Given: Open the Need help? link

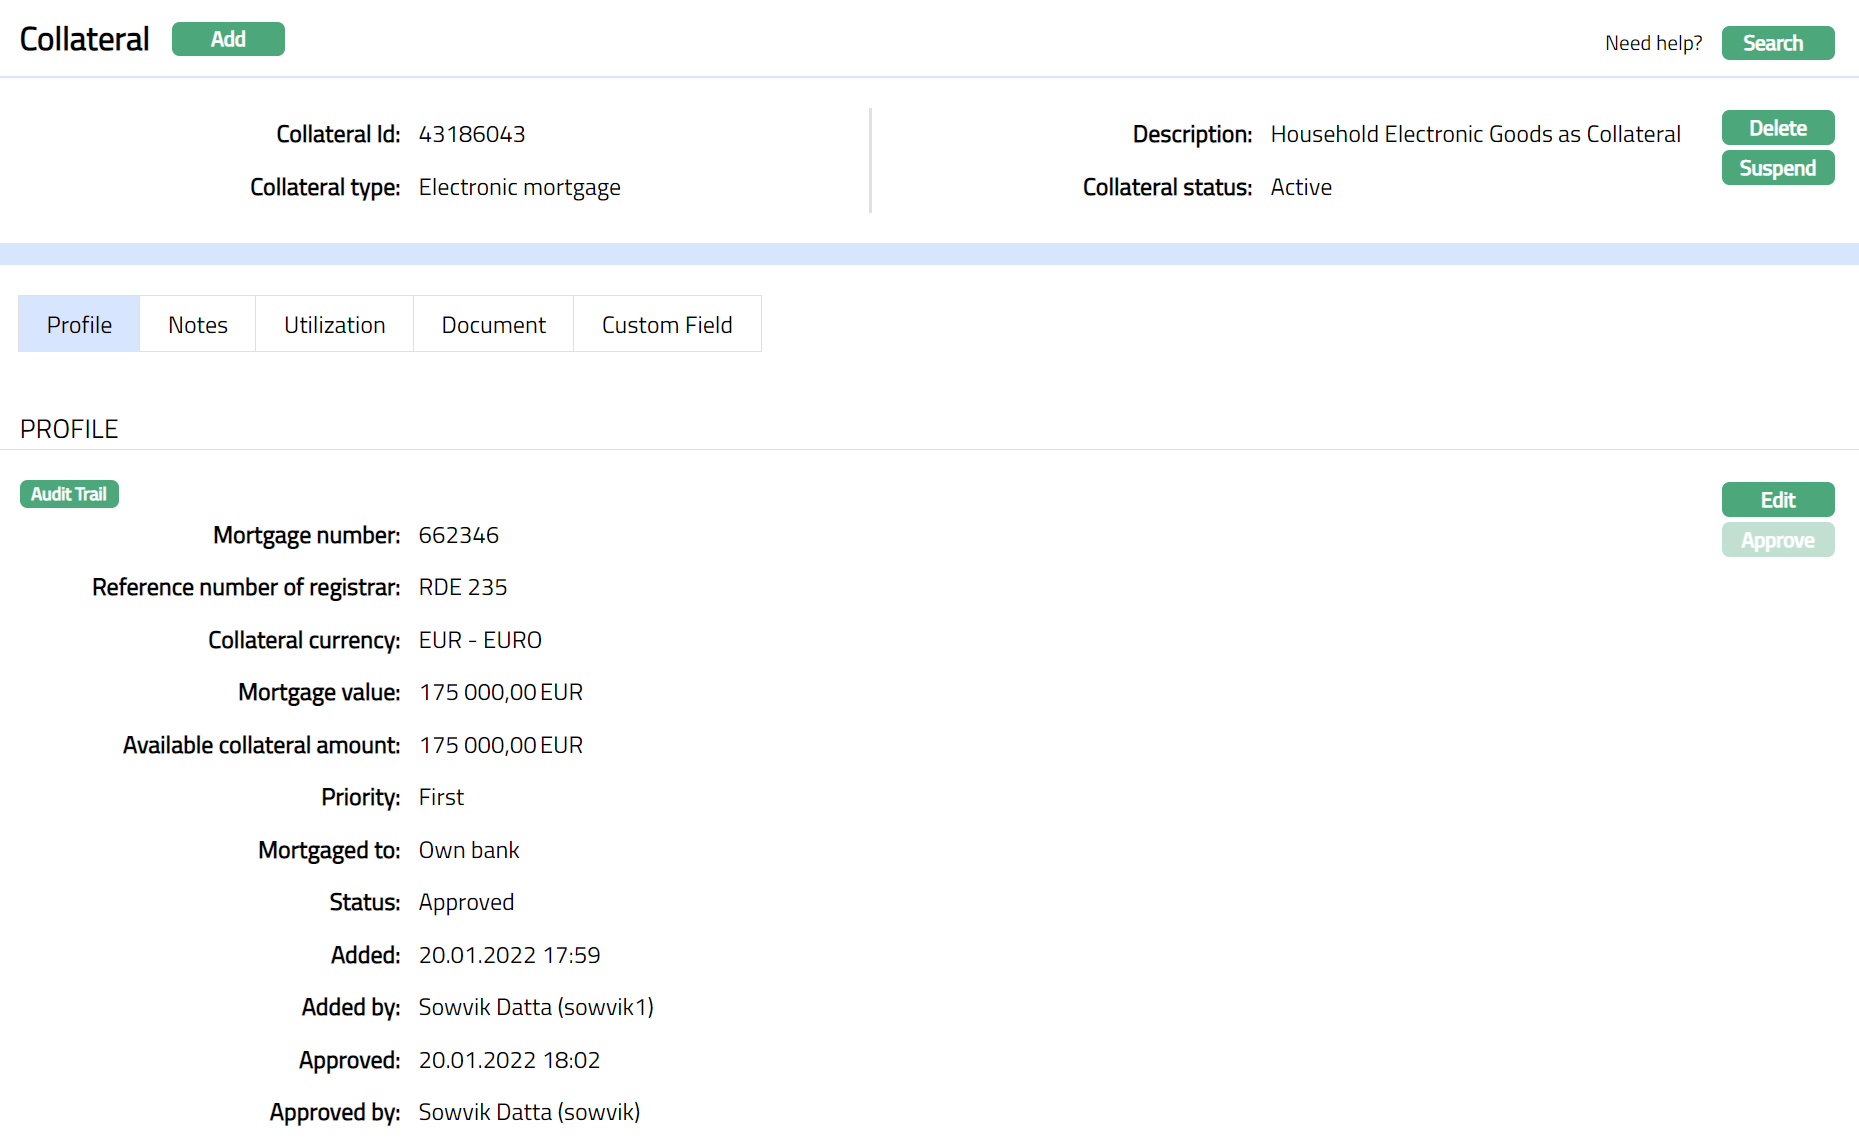Looking at the screenshot, I should (x=1652, y=43).
